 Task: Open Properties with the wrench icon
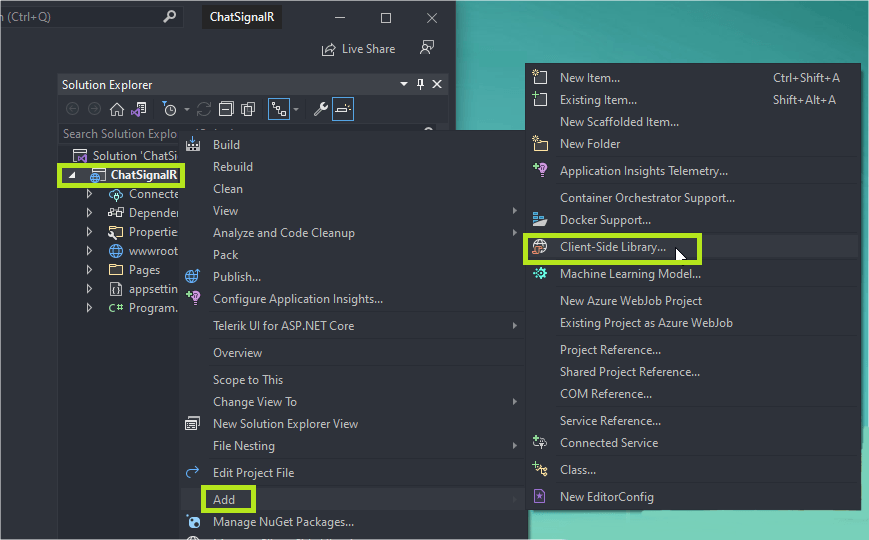[x=320, y=109]
